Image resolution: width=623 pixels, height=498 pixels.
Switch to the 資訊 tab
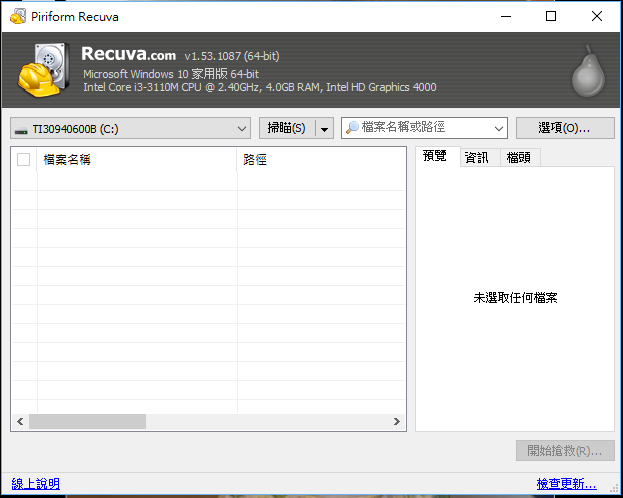[x=480, y=158]
